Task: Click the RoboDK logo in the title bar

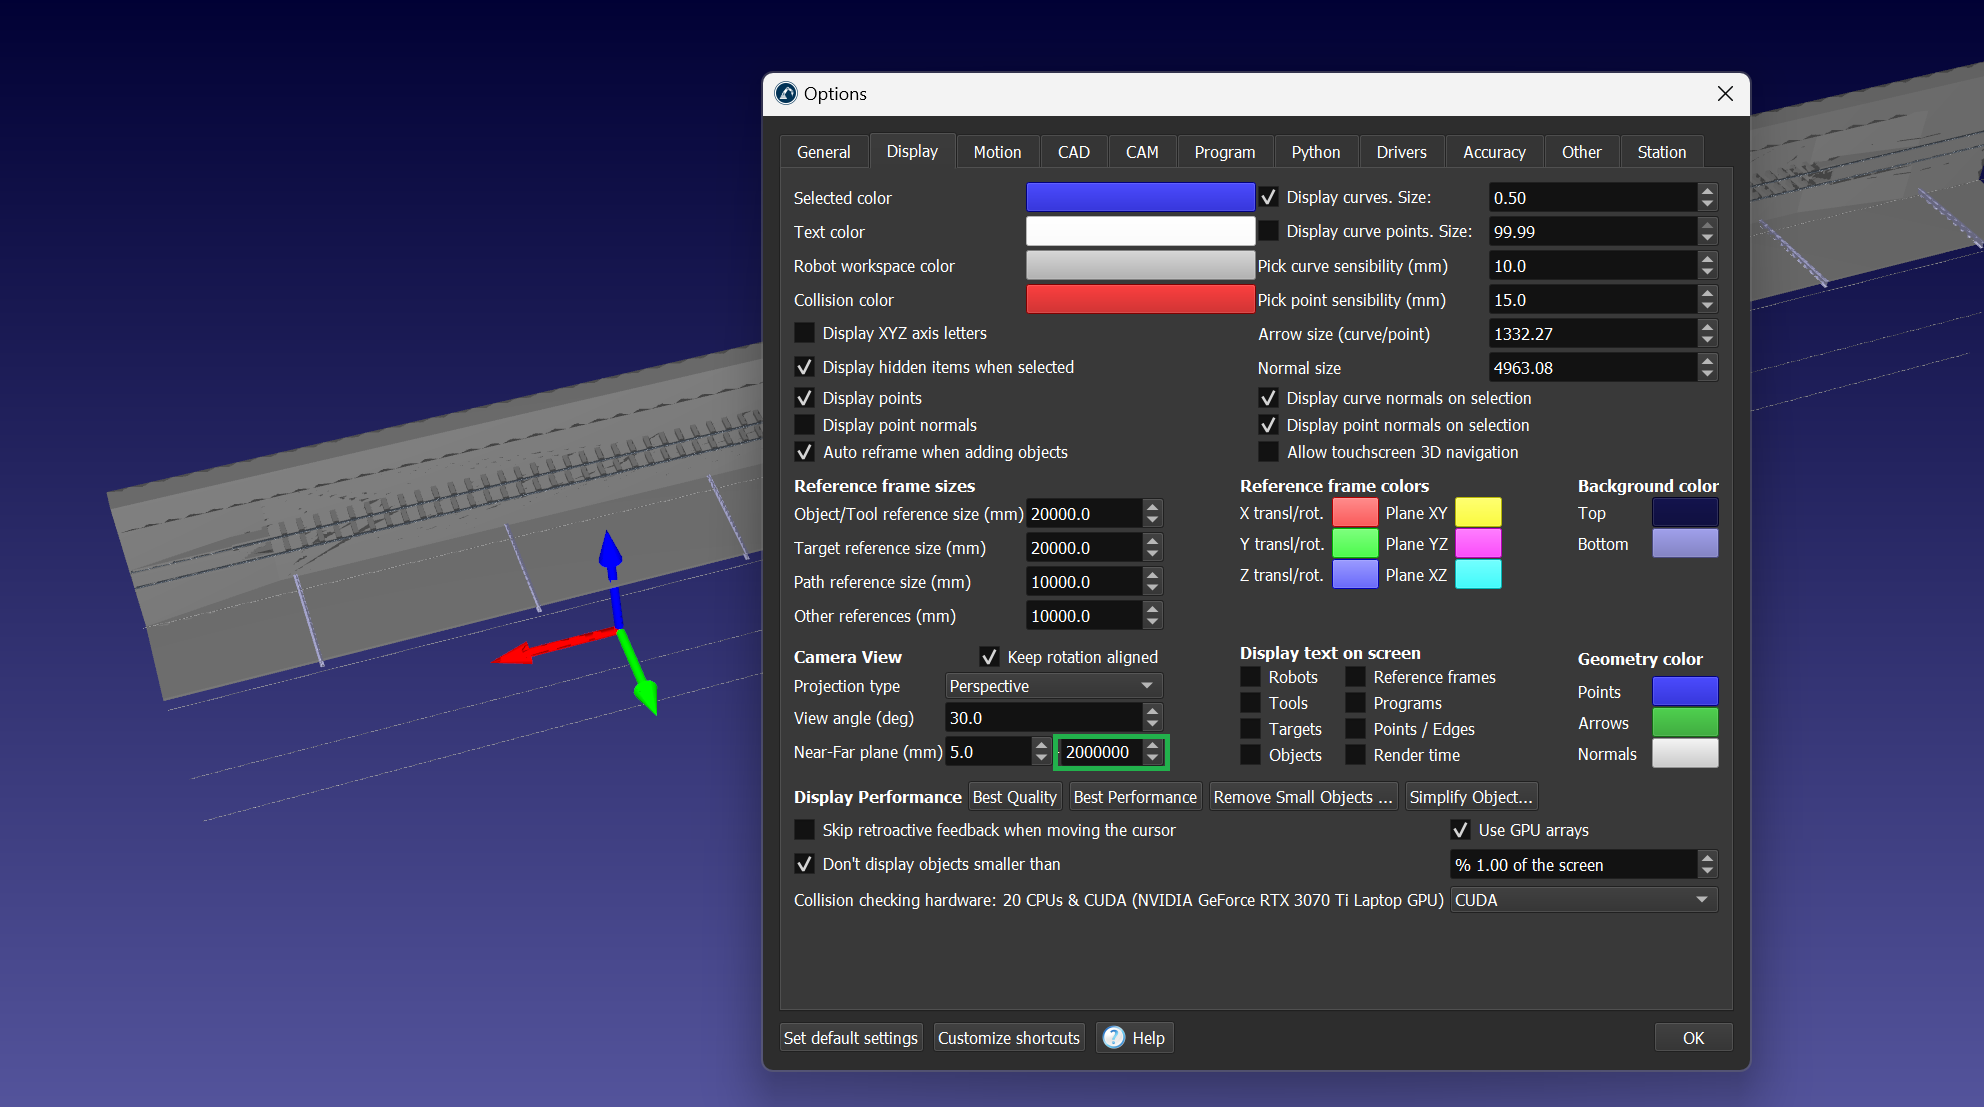Action: tap(786, 93)
